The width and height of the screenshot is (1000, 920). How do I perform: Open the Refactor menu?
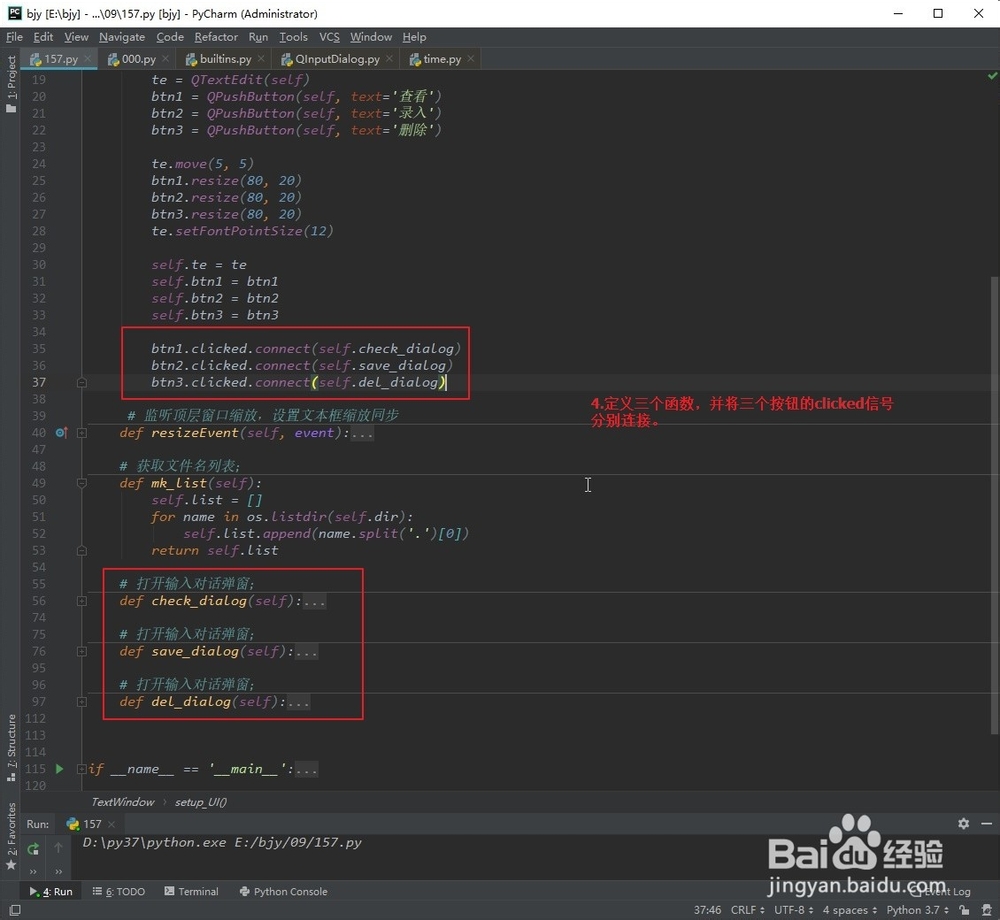tap(216, 37)
